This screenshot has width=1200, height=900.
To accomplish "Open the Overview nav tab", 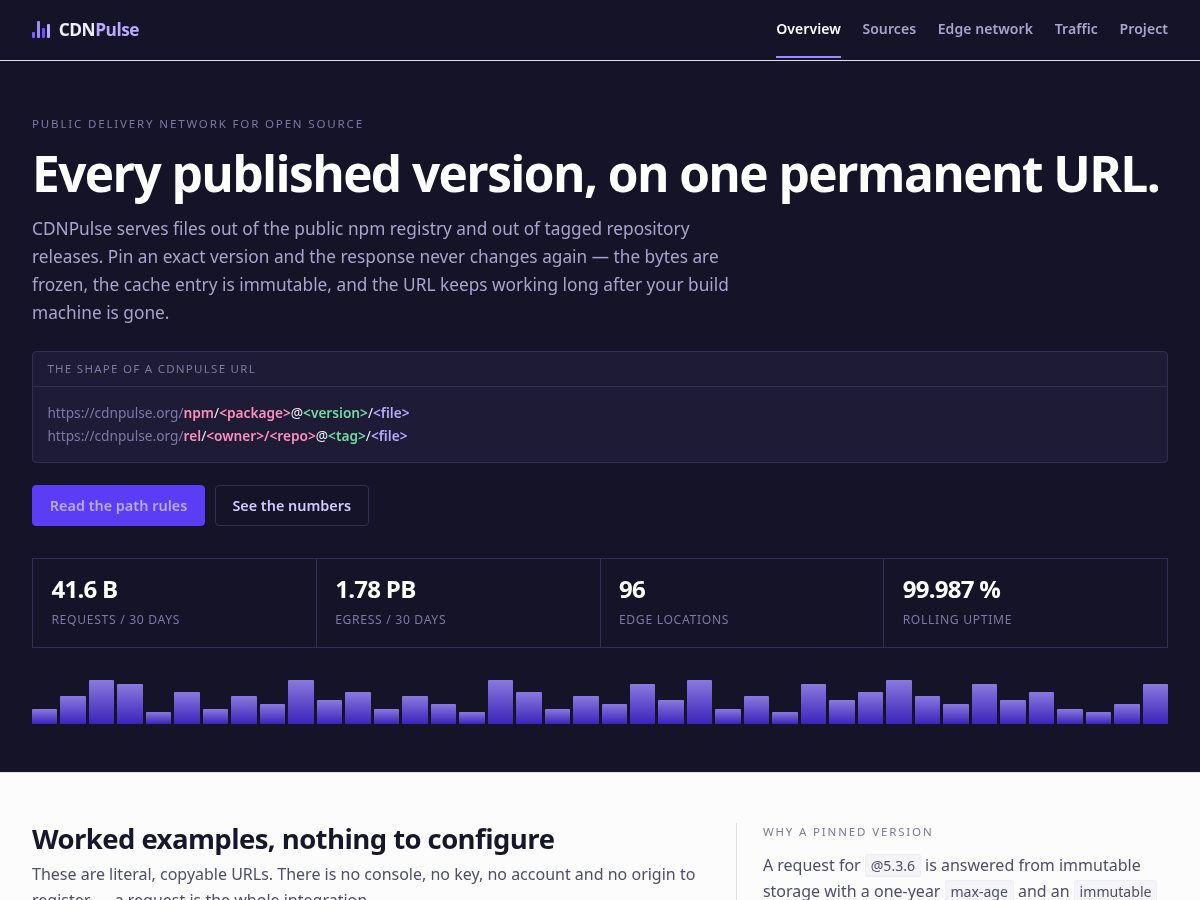I will click(808, 29).
